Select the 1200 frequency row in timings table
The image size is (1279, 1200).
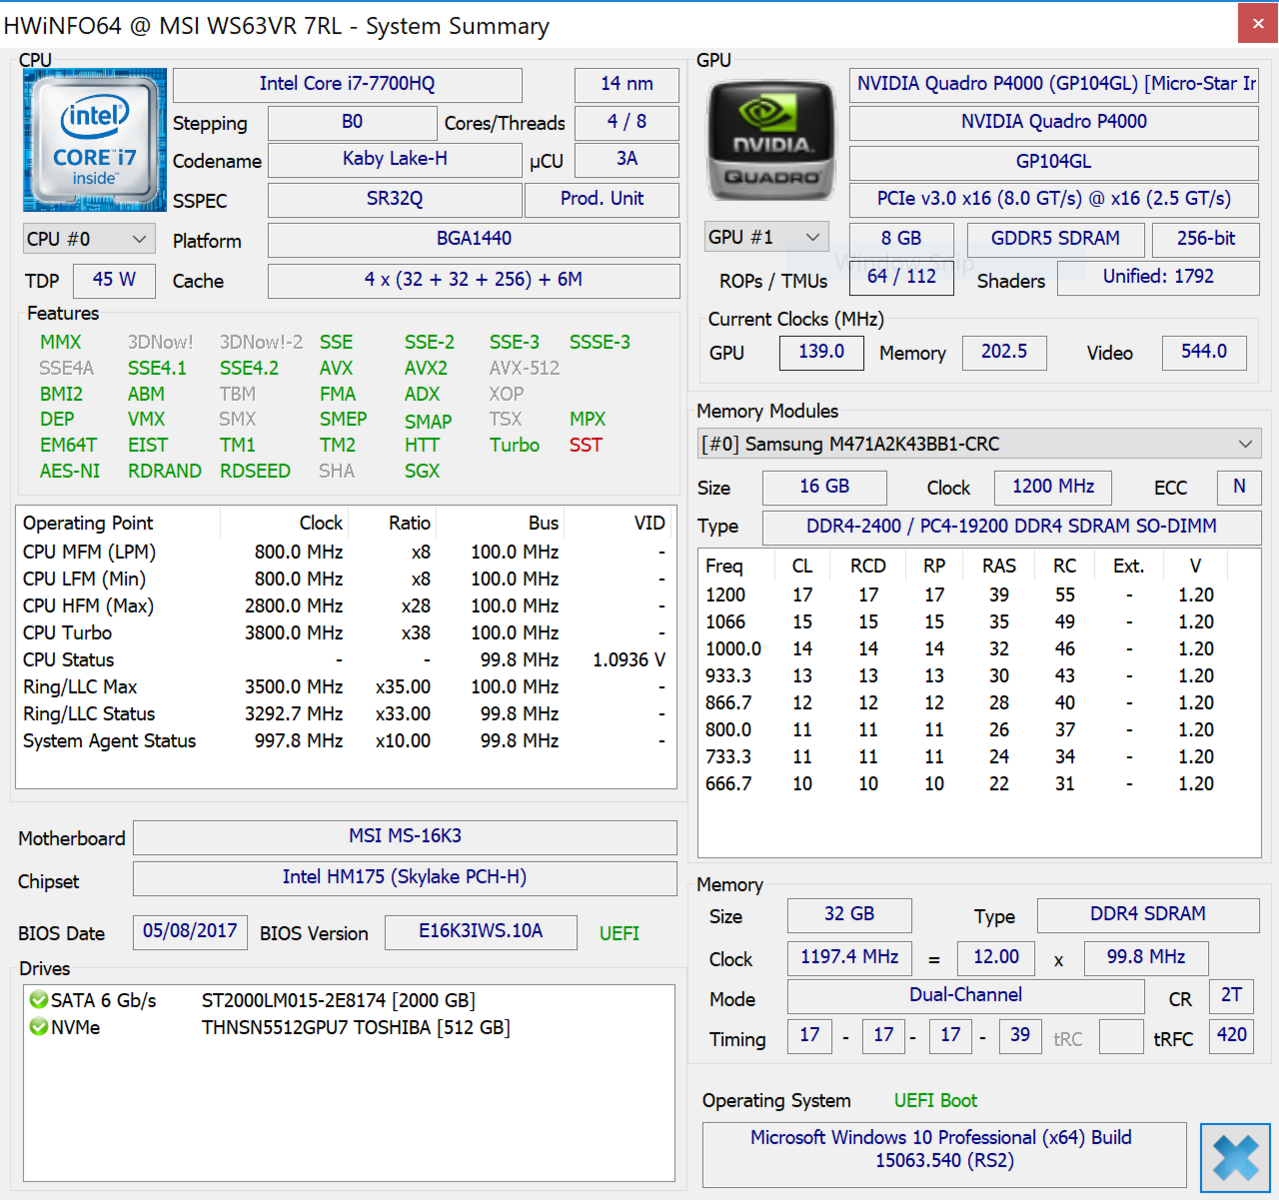point(960,595)
